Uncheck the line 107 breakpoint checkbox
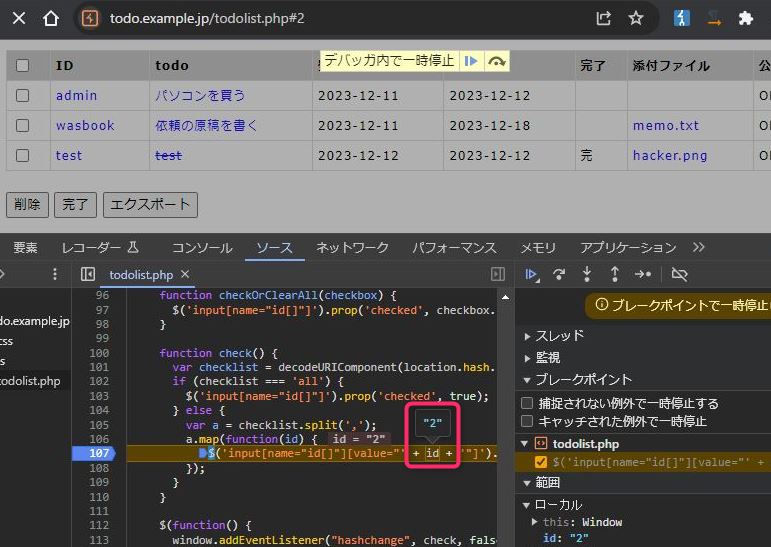Viewport: 771px width, 547px height. 540,462
